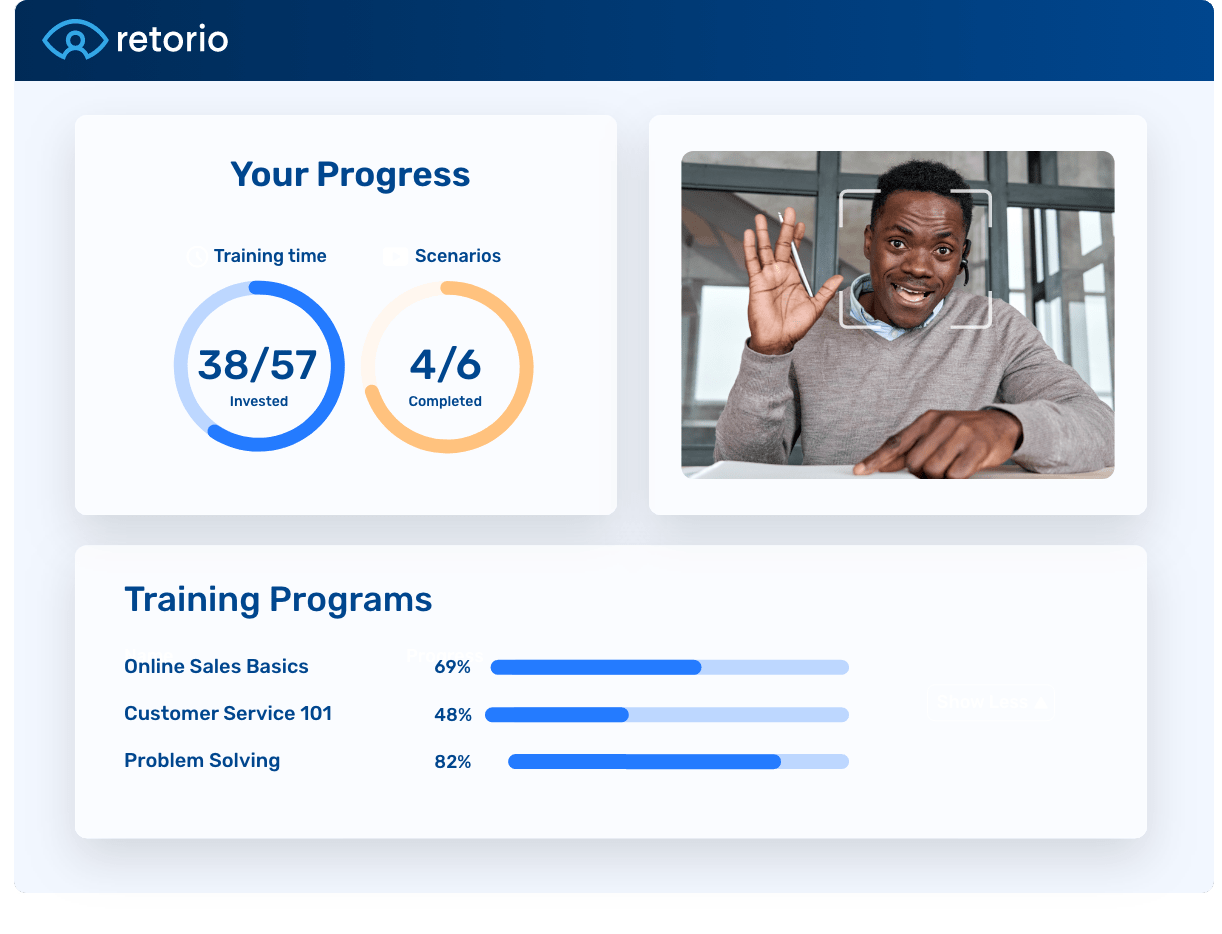Image resolution: width=1222 pixels, height=934 pixels.
Task: Expand the Online Sales Basics entry
Action: click(215, 666)
